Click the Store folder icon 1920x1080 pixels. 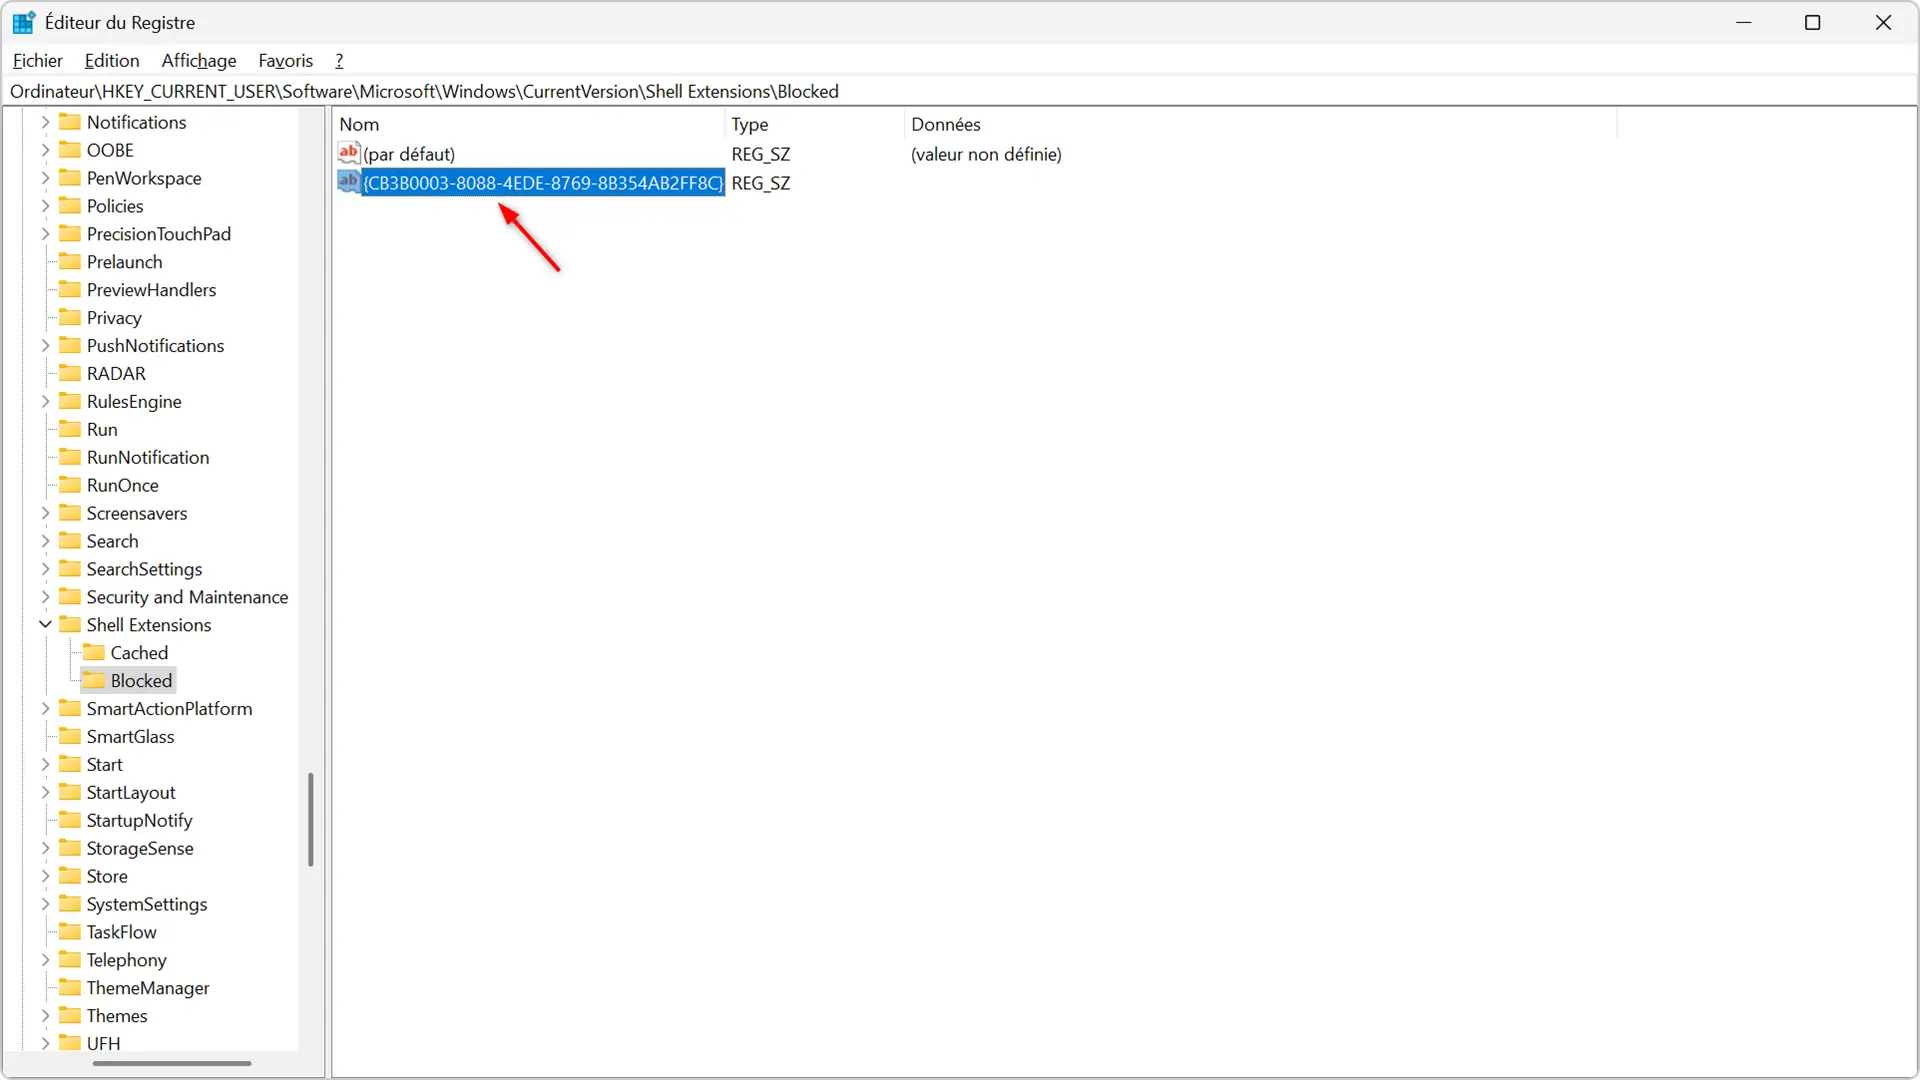point(70,876)
